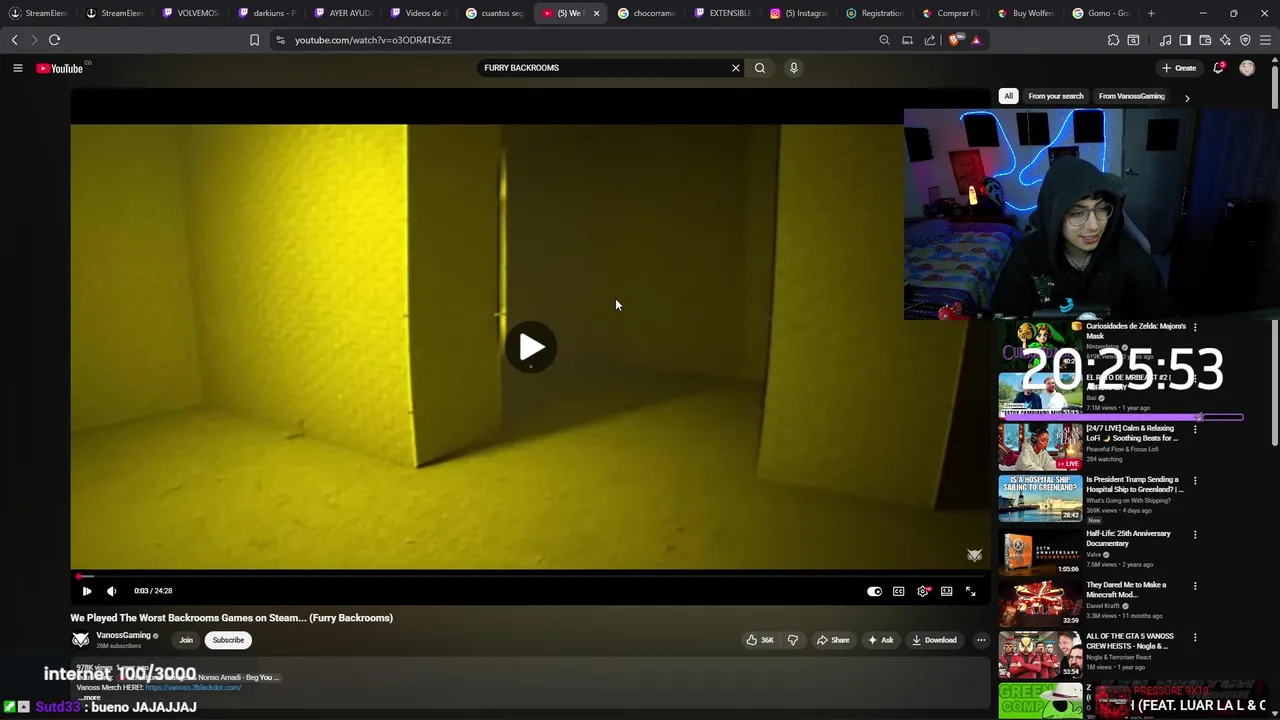This screenshot has width=1280, height=720.
Task: Mute the video with the volume icon
Action: click(x=111, y=591)
